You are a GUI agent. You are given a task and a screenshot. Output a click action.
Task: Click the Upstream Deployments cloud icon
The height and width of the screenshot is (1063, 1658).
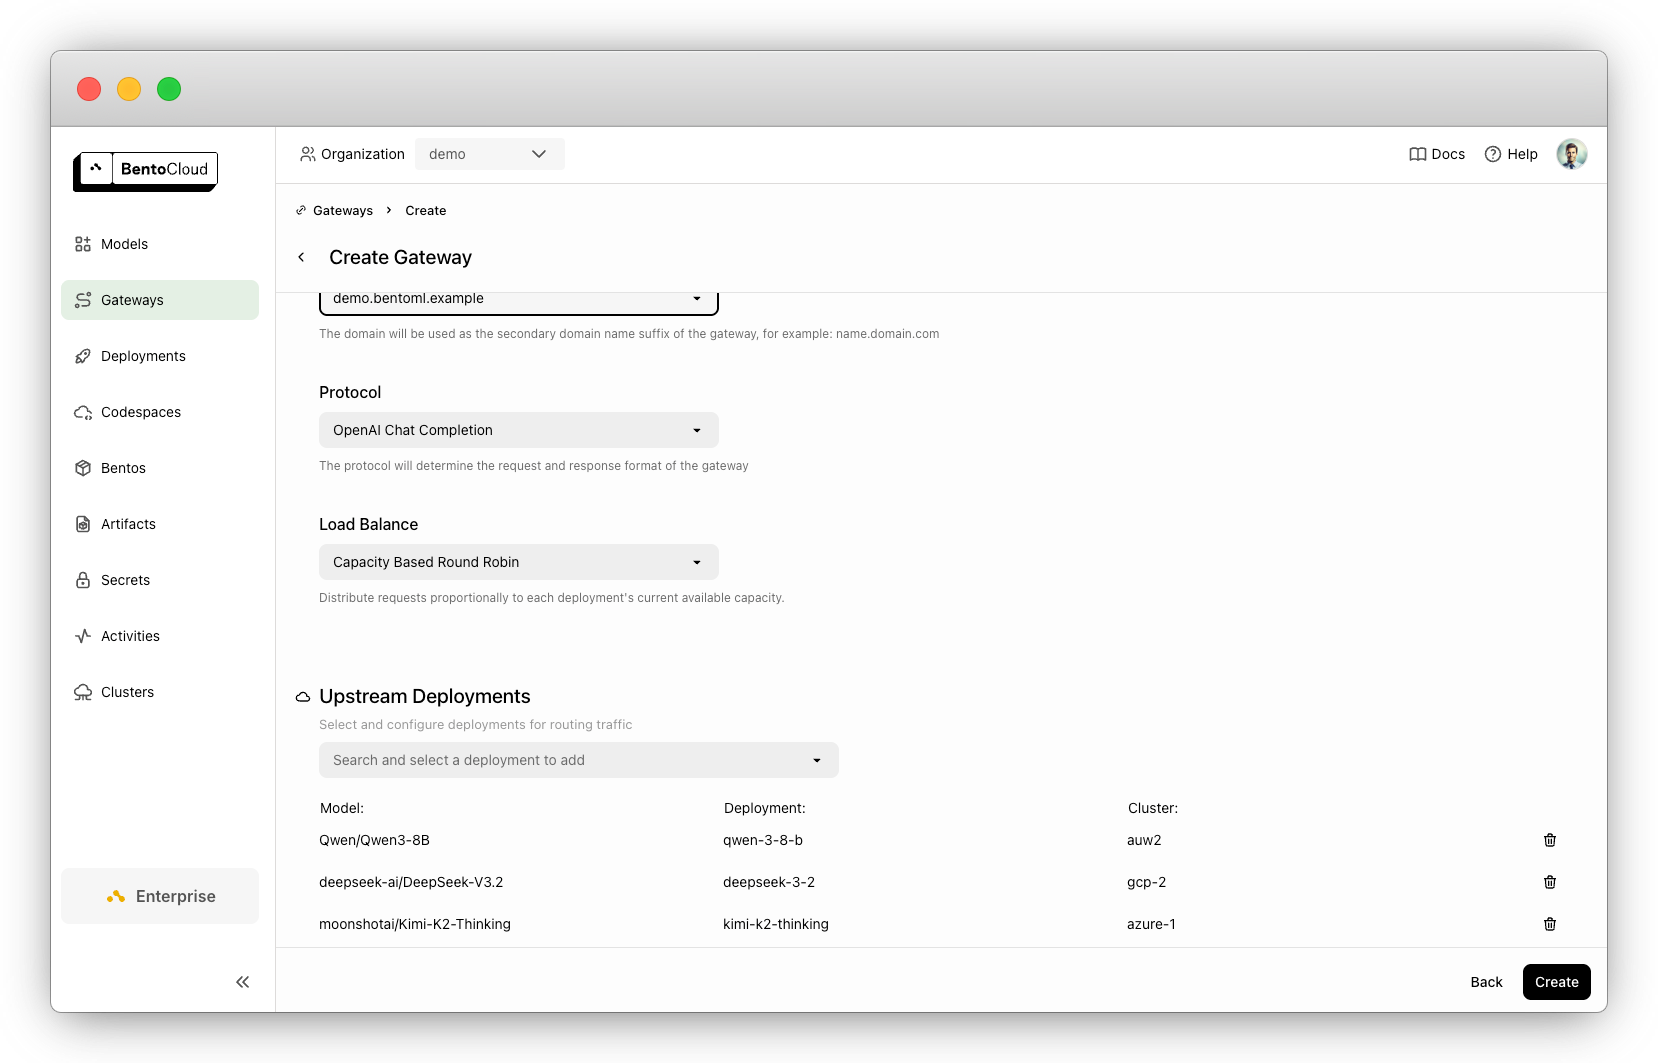tap(303, 697)
